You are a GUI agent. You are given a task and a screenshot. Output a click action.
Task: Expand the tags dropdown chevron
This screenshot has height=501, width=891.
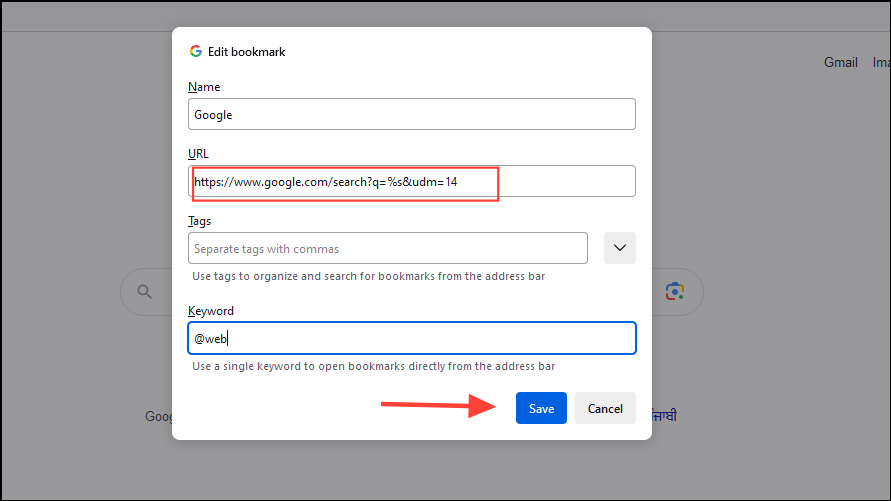620,248
